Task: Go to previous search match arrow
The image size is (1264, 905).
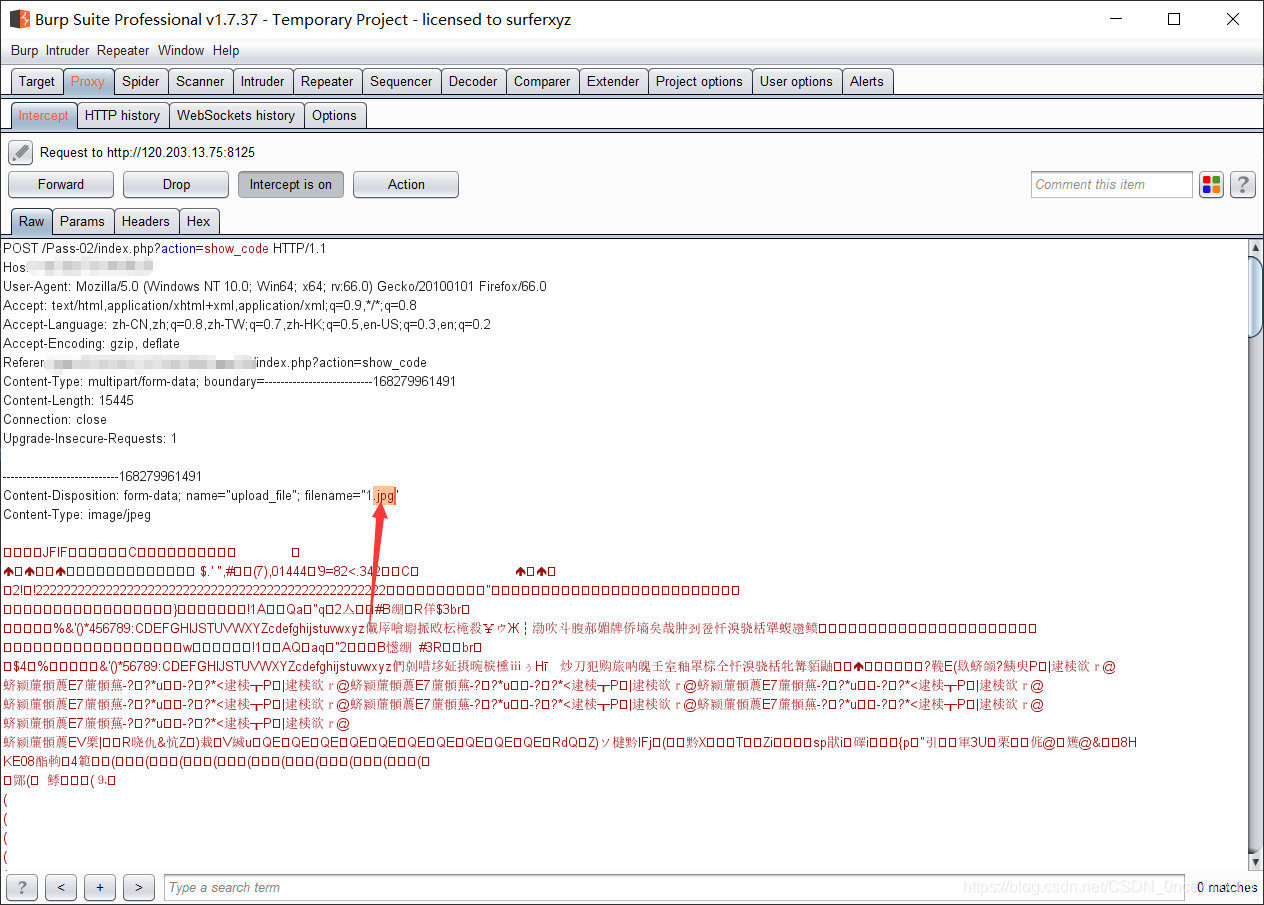Action: click(x=61, y=887)
